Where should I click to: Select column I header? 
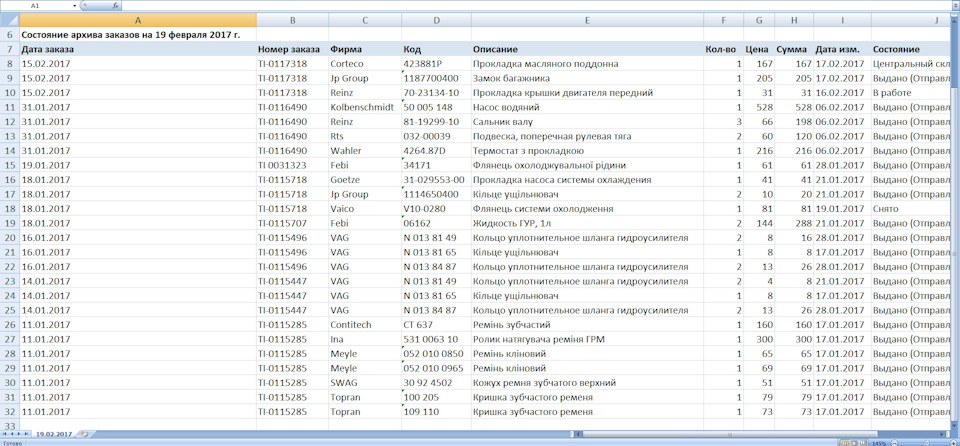click(x=842, y=20)
